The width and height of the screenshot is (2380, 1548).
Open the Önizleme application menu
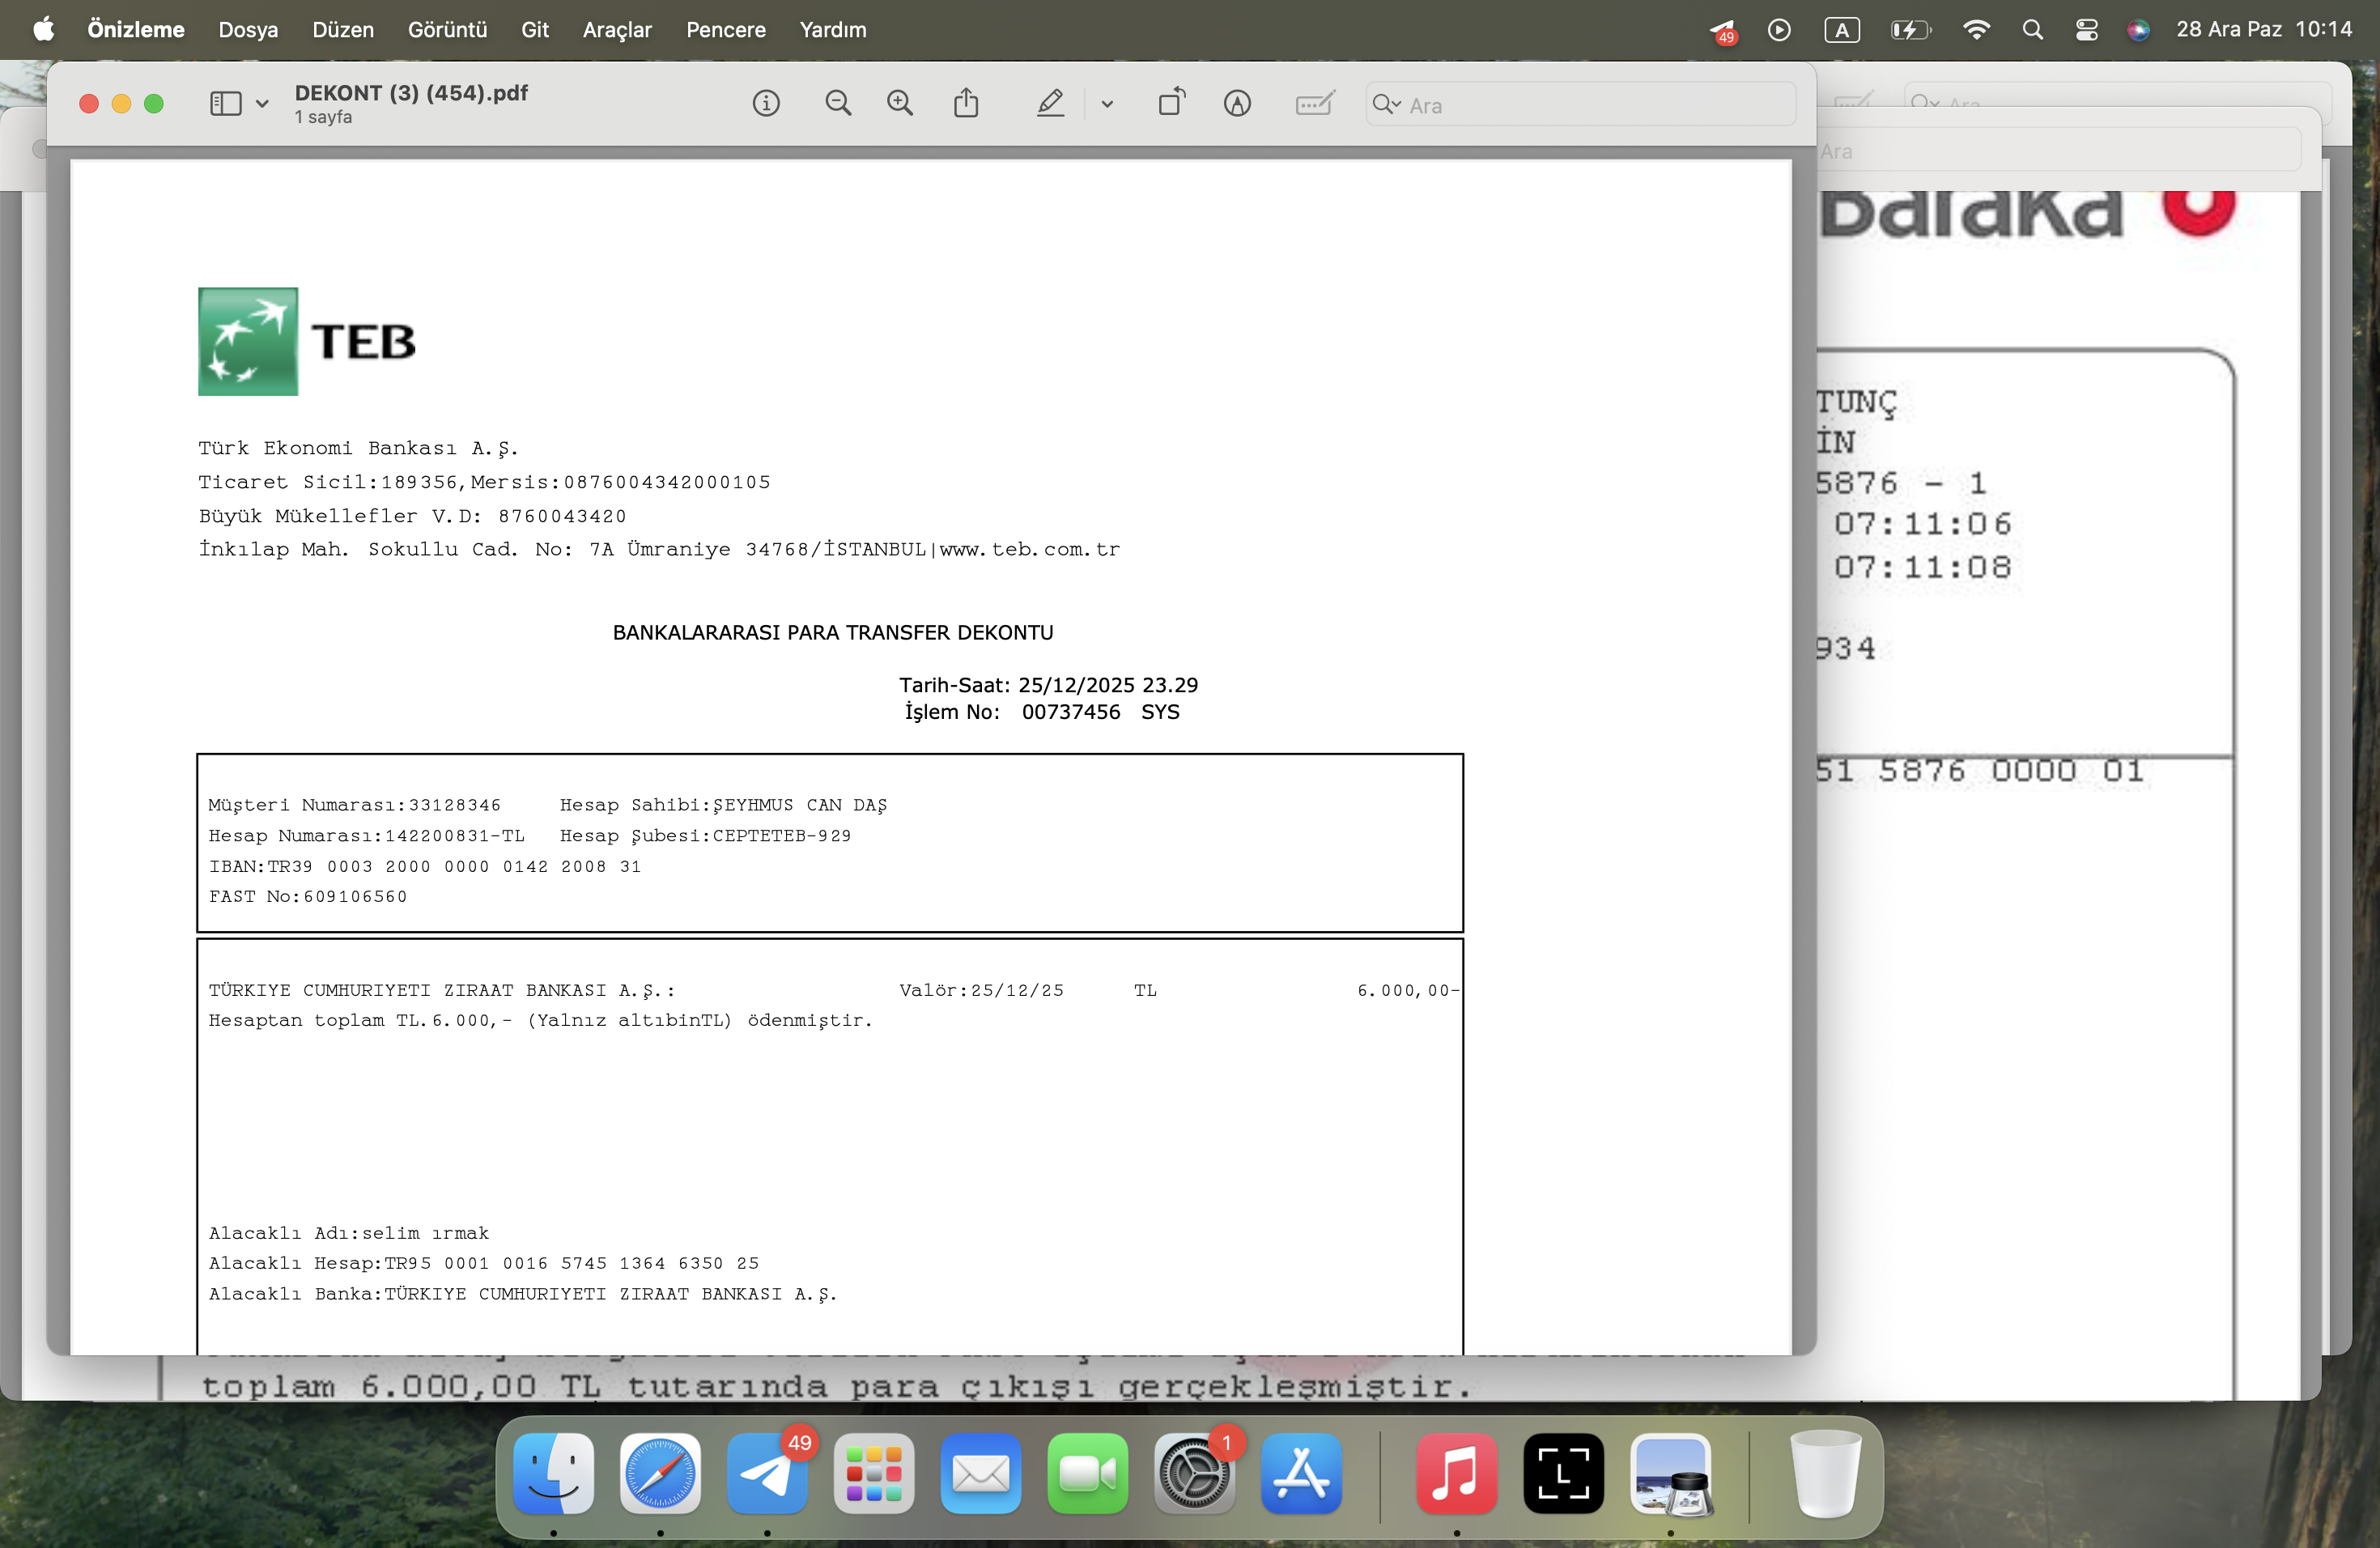click(136, 29)
